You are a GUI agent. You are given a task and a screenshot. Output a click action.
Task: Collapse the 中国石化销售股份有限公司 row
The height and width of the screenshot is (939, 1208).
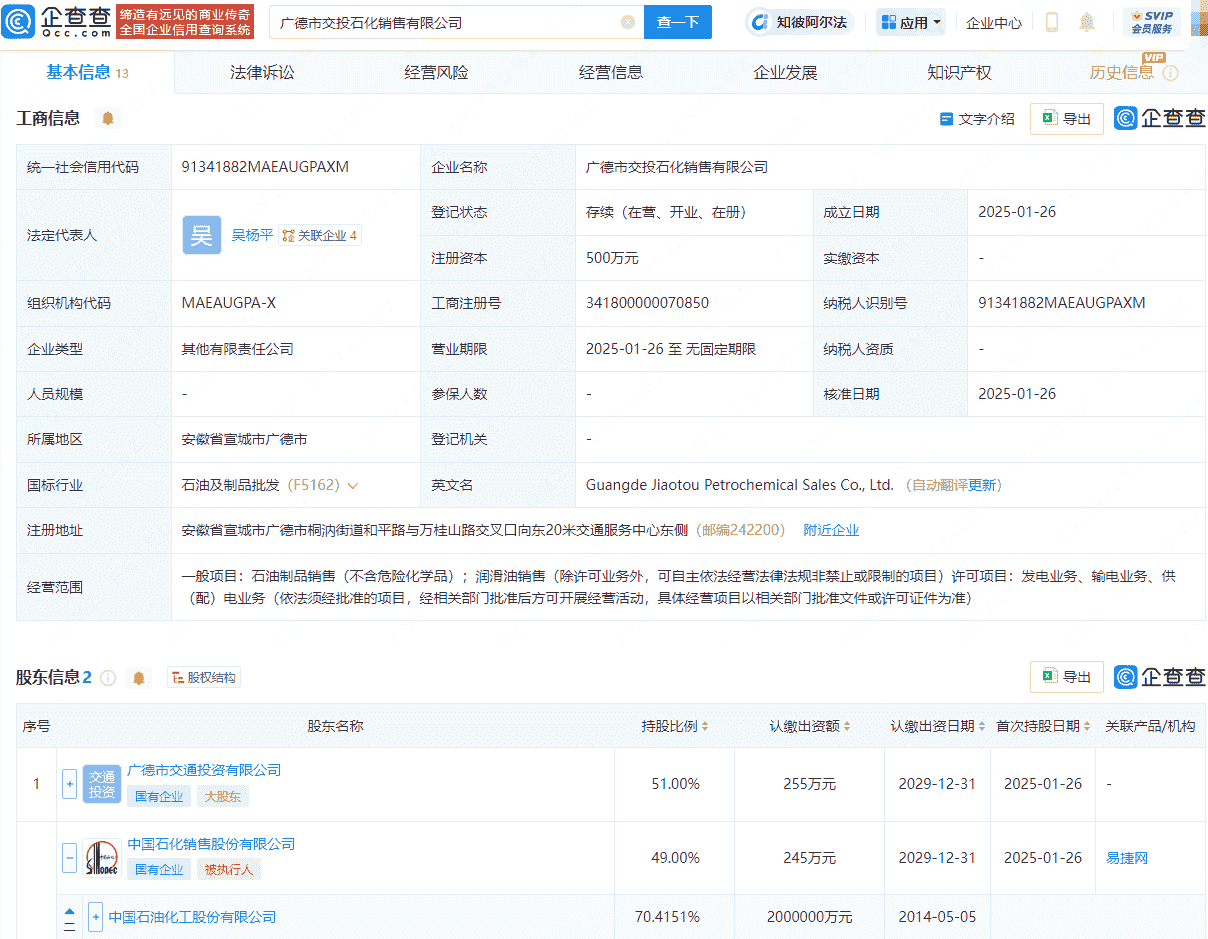tap(69, 858)
